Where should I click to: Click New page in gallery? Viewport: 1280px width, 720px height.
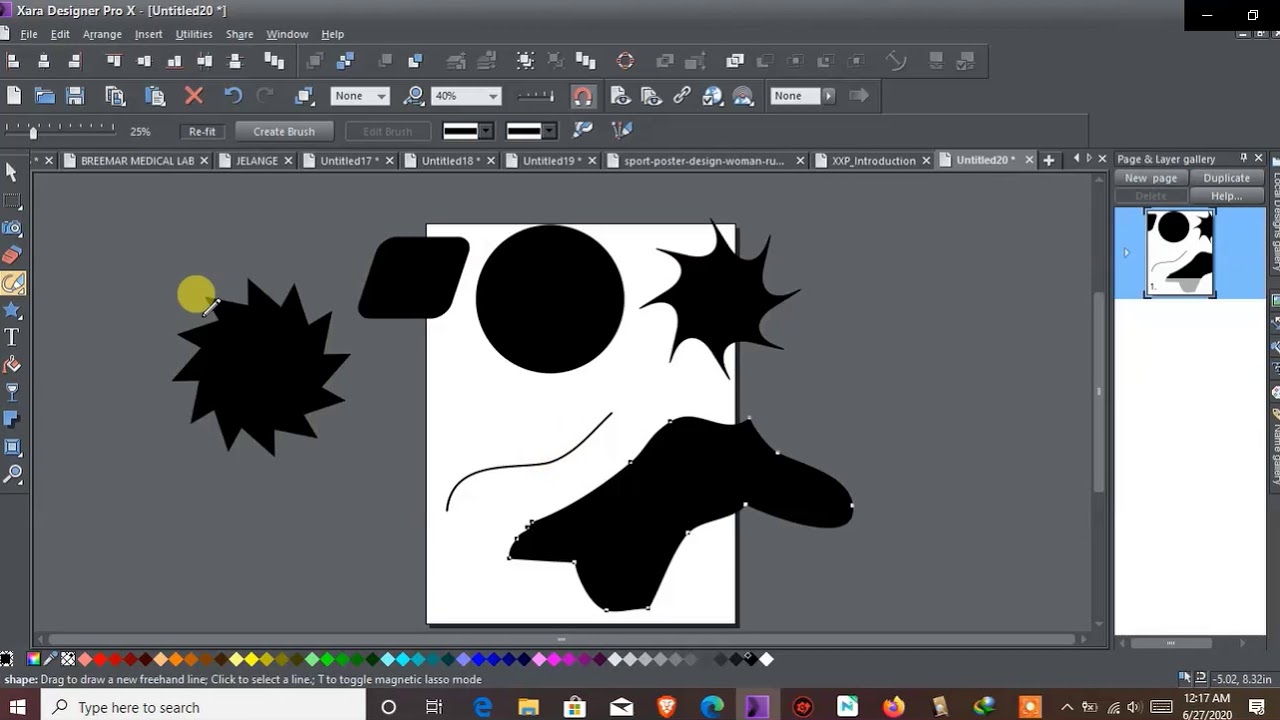1151,178
